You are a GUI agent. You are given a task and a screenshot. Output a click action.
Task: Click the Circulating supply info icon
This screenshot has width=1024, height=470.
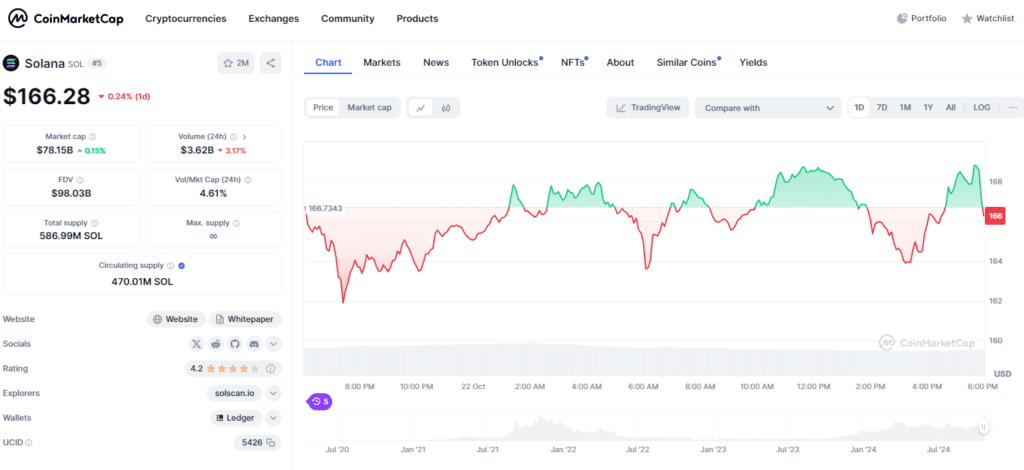click(170, 266)
